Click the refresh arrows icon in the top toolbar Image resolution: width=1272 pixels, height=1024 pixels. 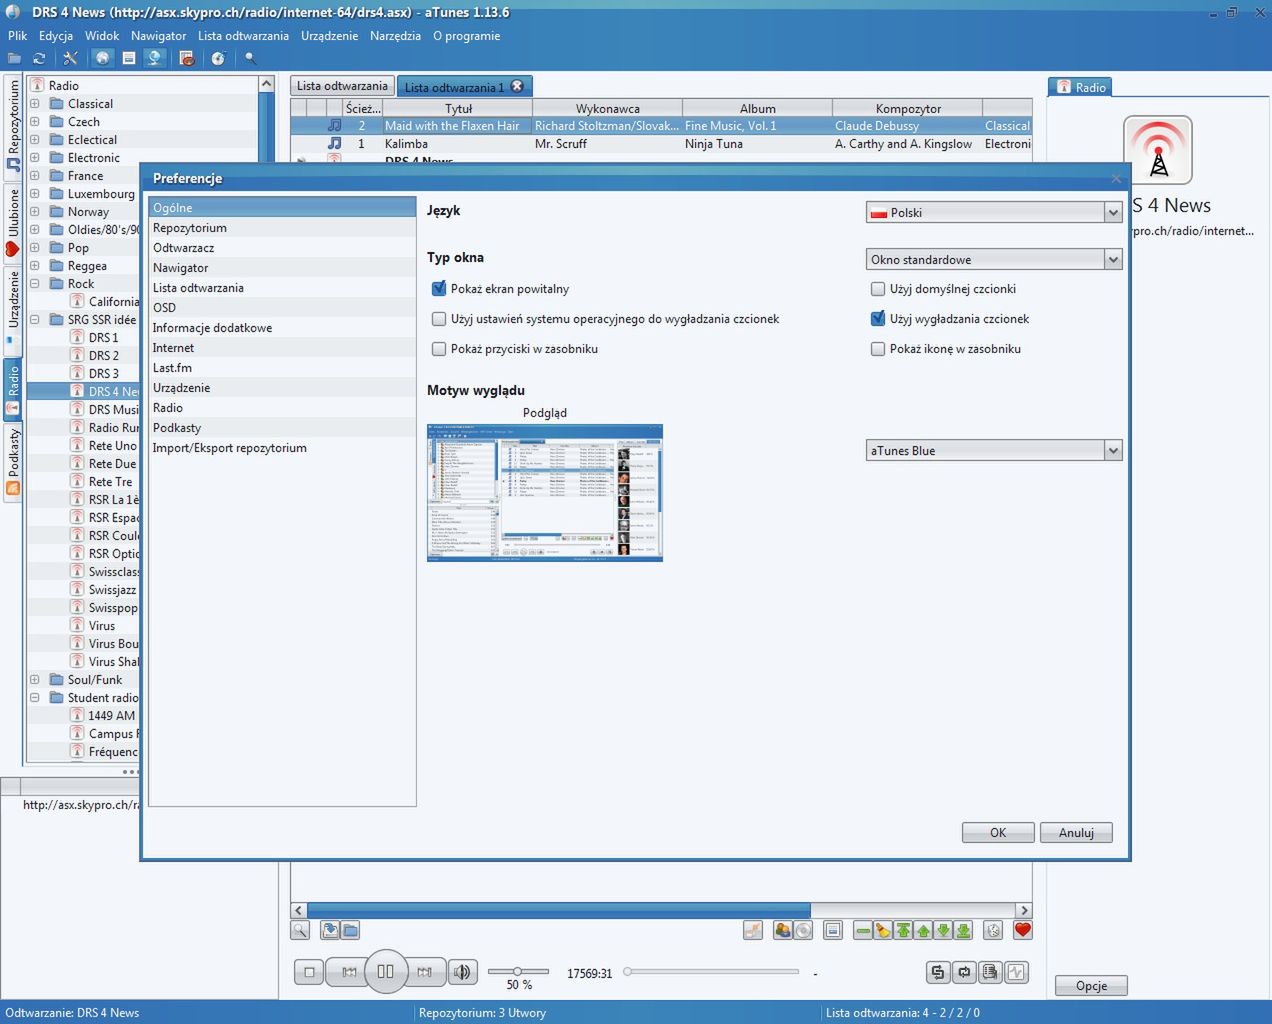(x=39, y=59)
